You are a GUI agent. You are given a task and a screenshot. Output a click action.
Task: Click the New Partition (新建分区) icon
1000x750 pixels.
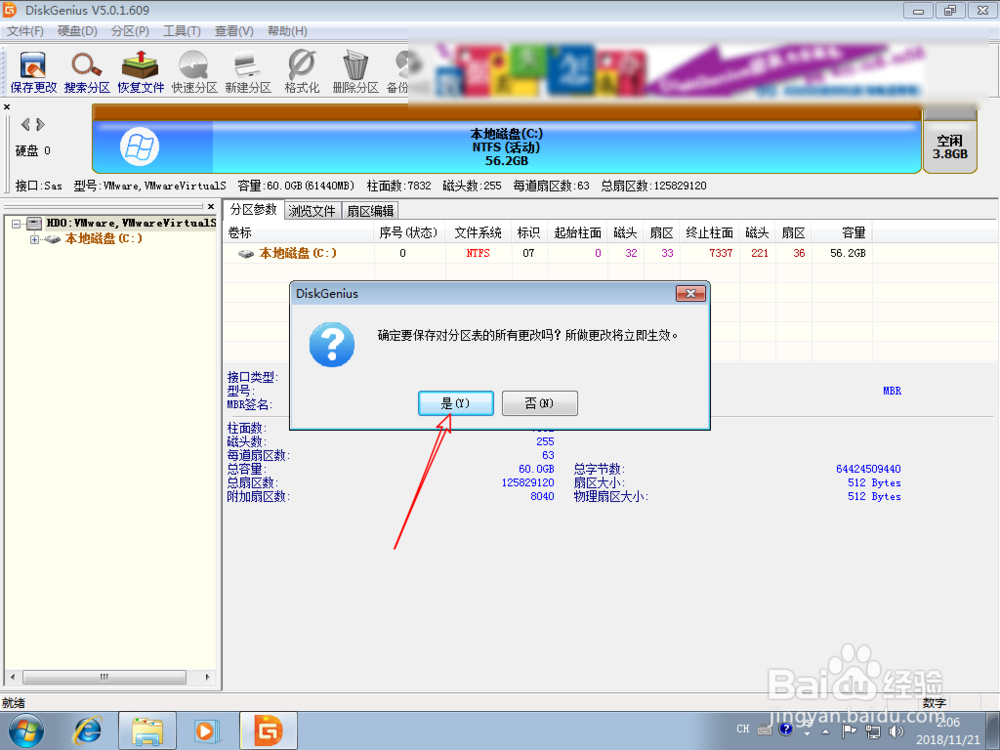tap(248, 72)
